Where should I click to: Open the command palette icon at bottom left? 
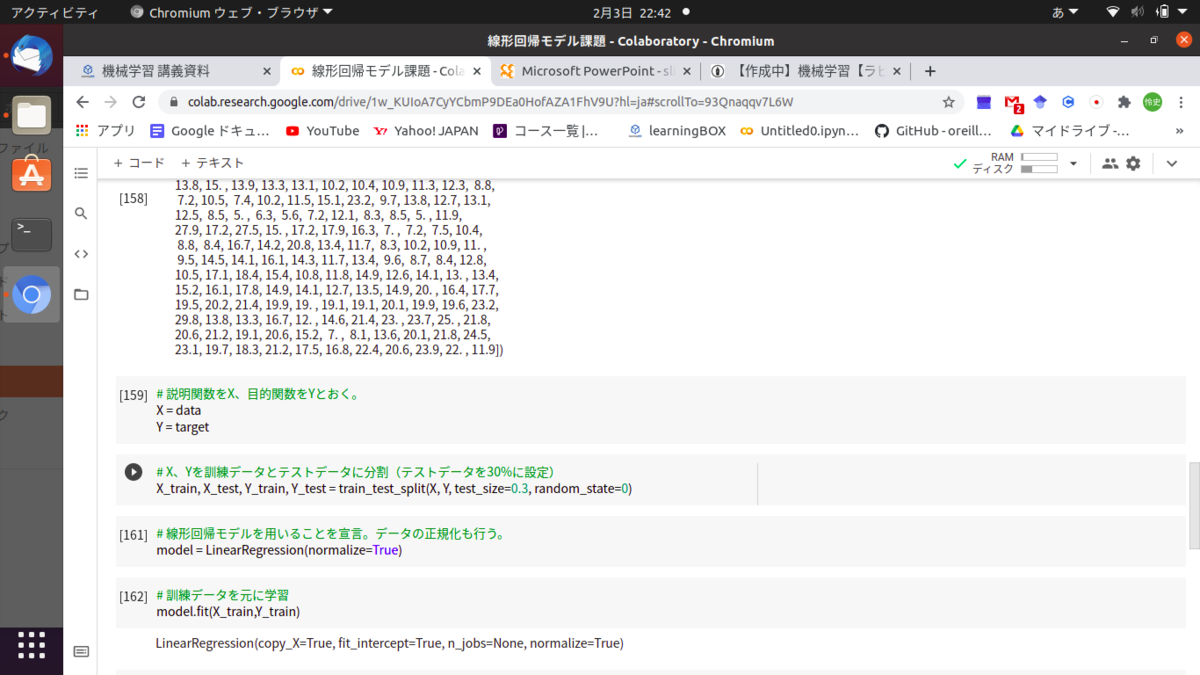tap(81, 652)
